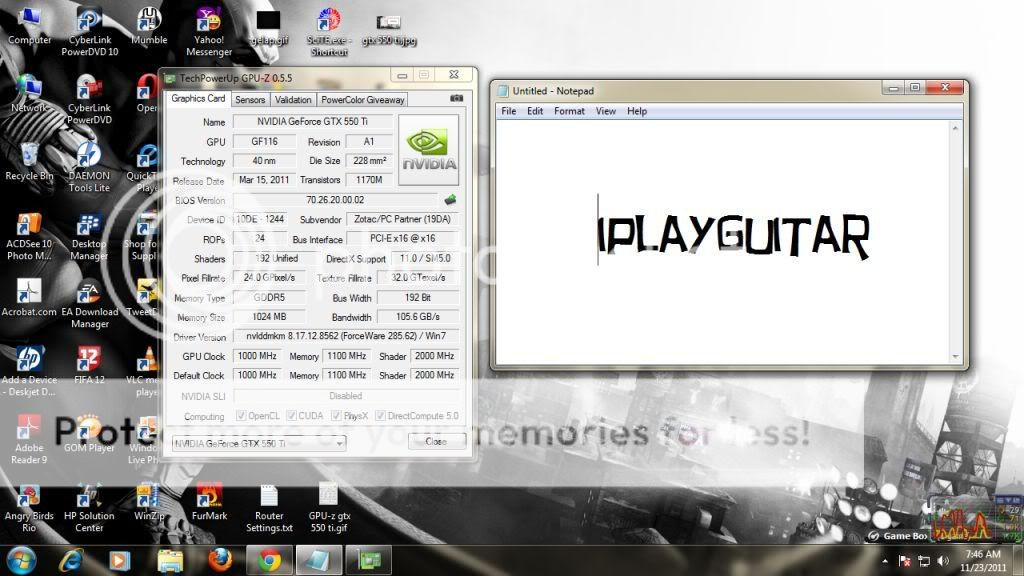Select the gtx 550 ti.jpg desktop file
This screenshot has width=1024, height=576.
[389, 30]
